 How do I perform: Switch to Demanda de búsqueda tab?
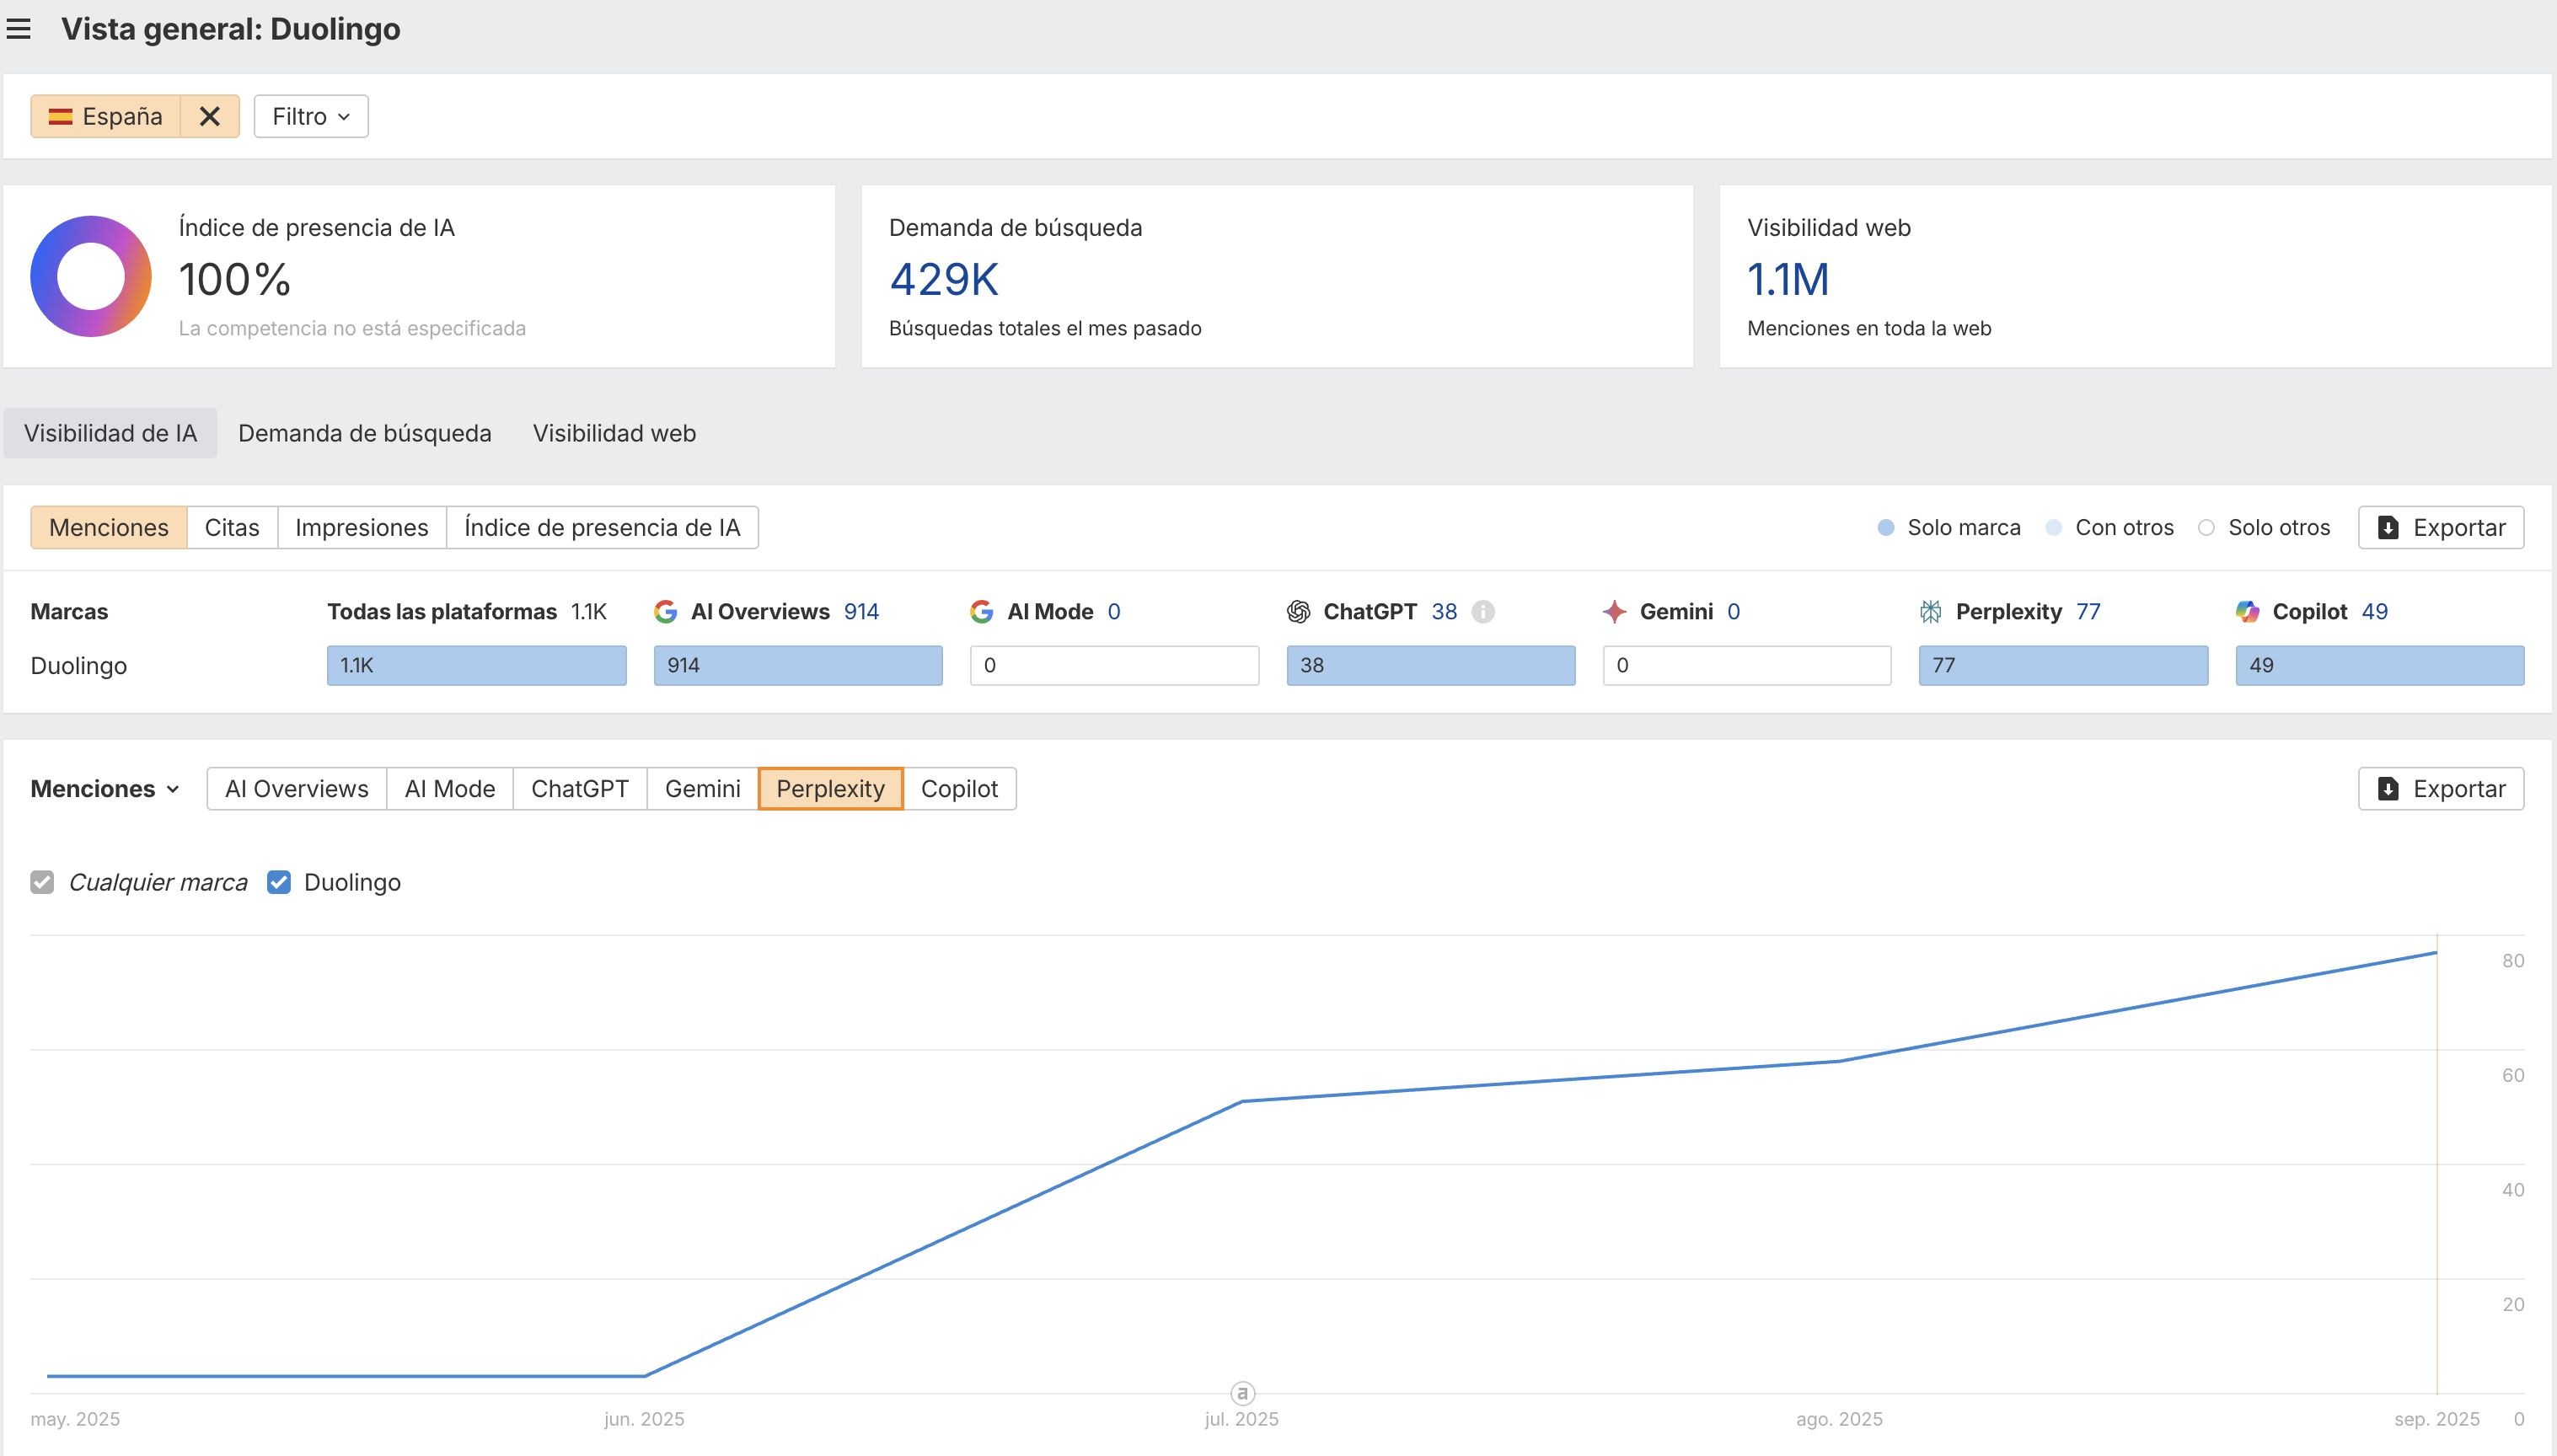pyautogui.click(x=364, y=433)
